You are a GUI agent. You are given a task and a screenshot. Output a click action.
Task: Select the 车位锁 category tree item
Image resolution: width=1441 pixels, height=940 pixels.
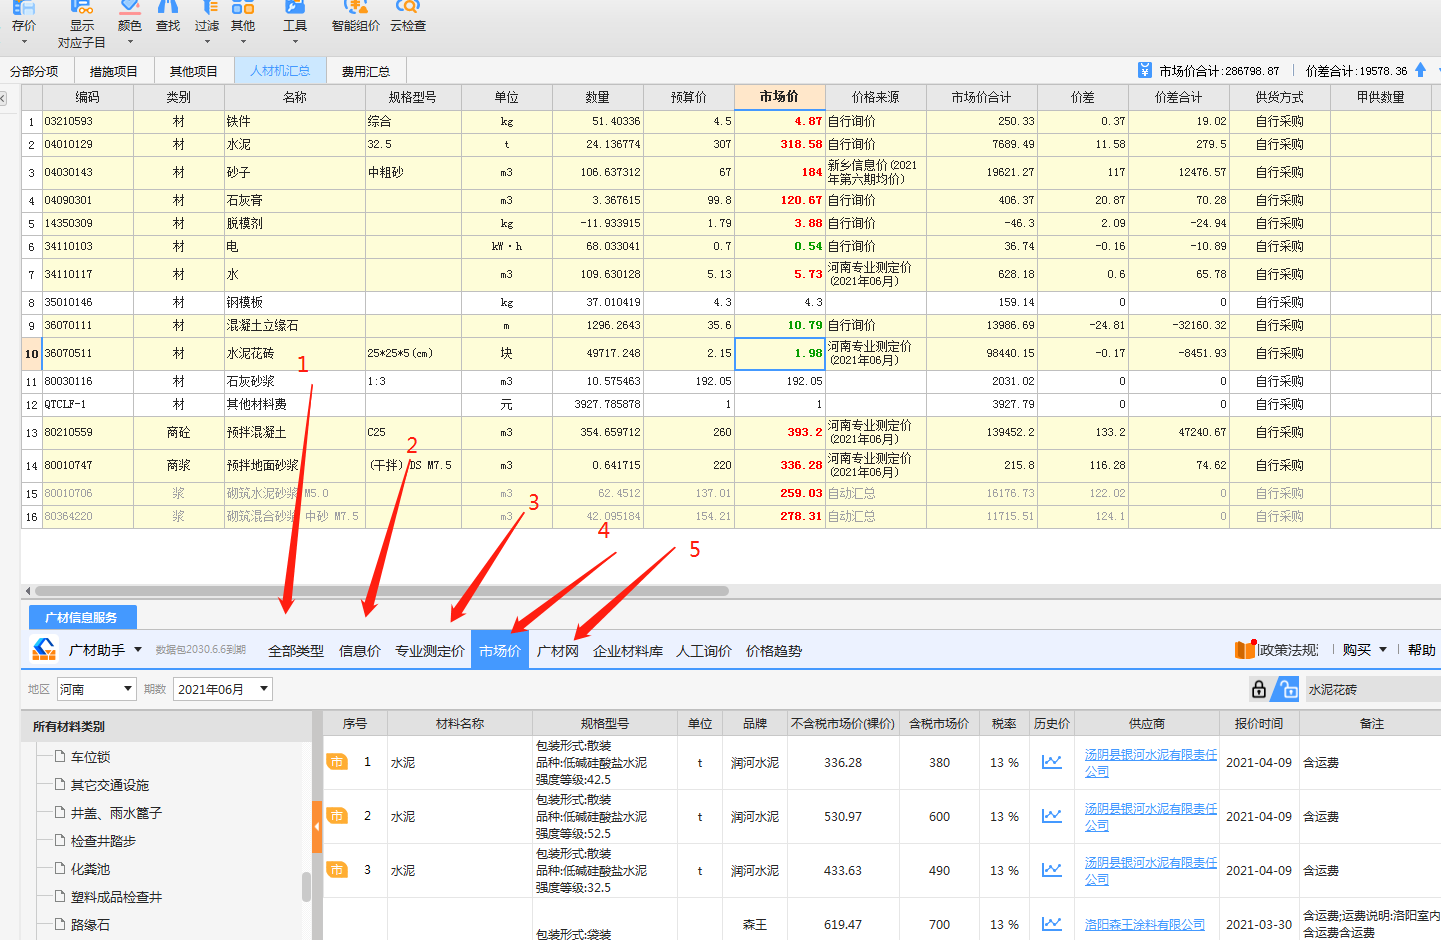tap(91, 757)
